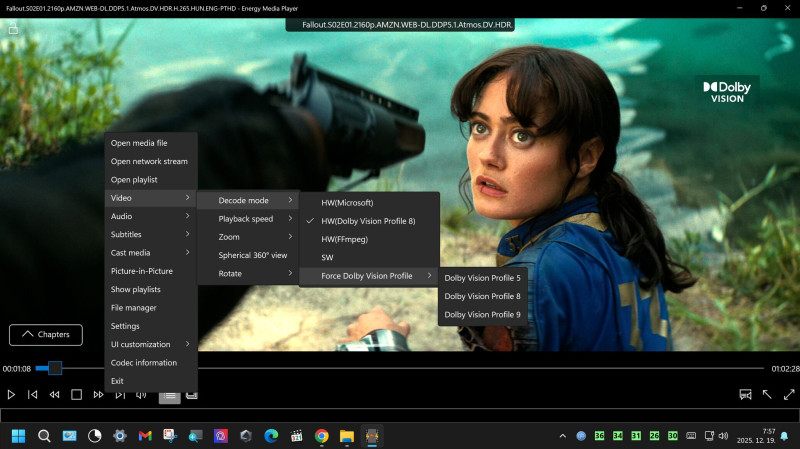The width and height of the screenshot is (800, 449).
Task: Click the empty bar below playback controls
Action: click(x=399, y=415)
